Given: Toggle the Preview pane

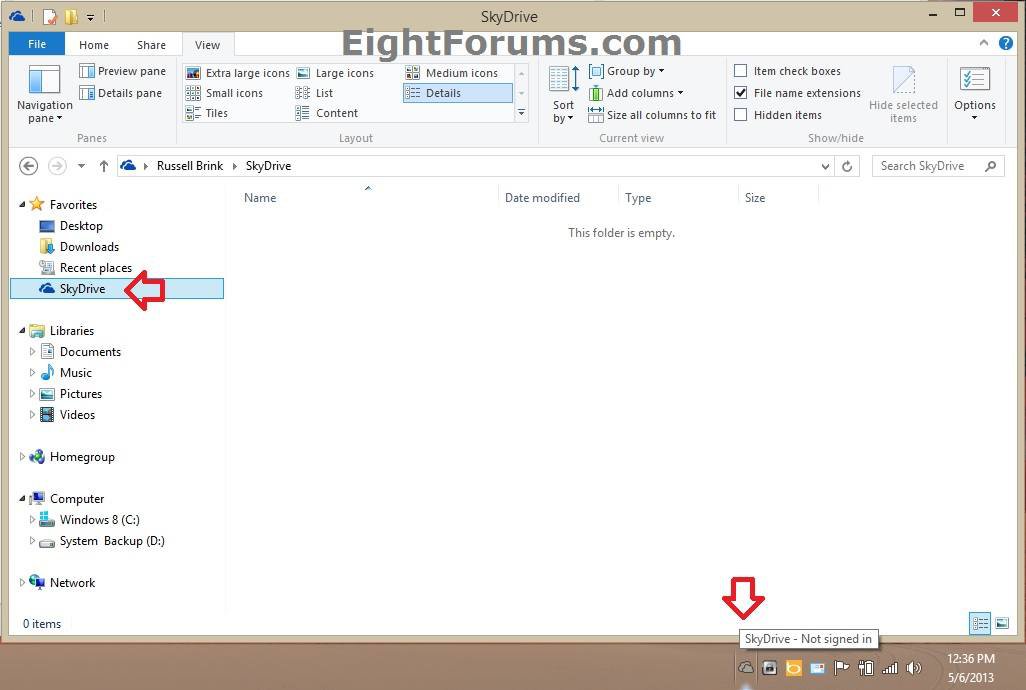Looking at the screenshot, I should [x=122, y=71].
